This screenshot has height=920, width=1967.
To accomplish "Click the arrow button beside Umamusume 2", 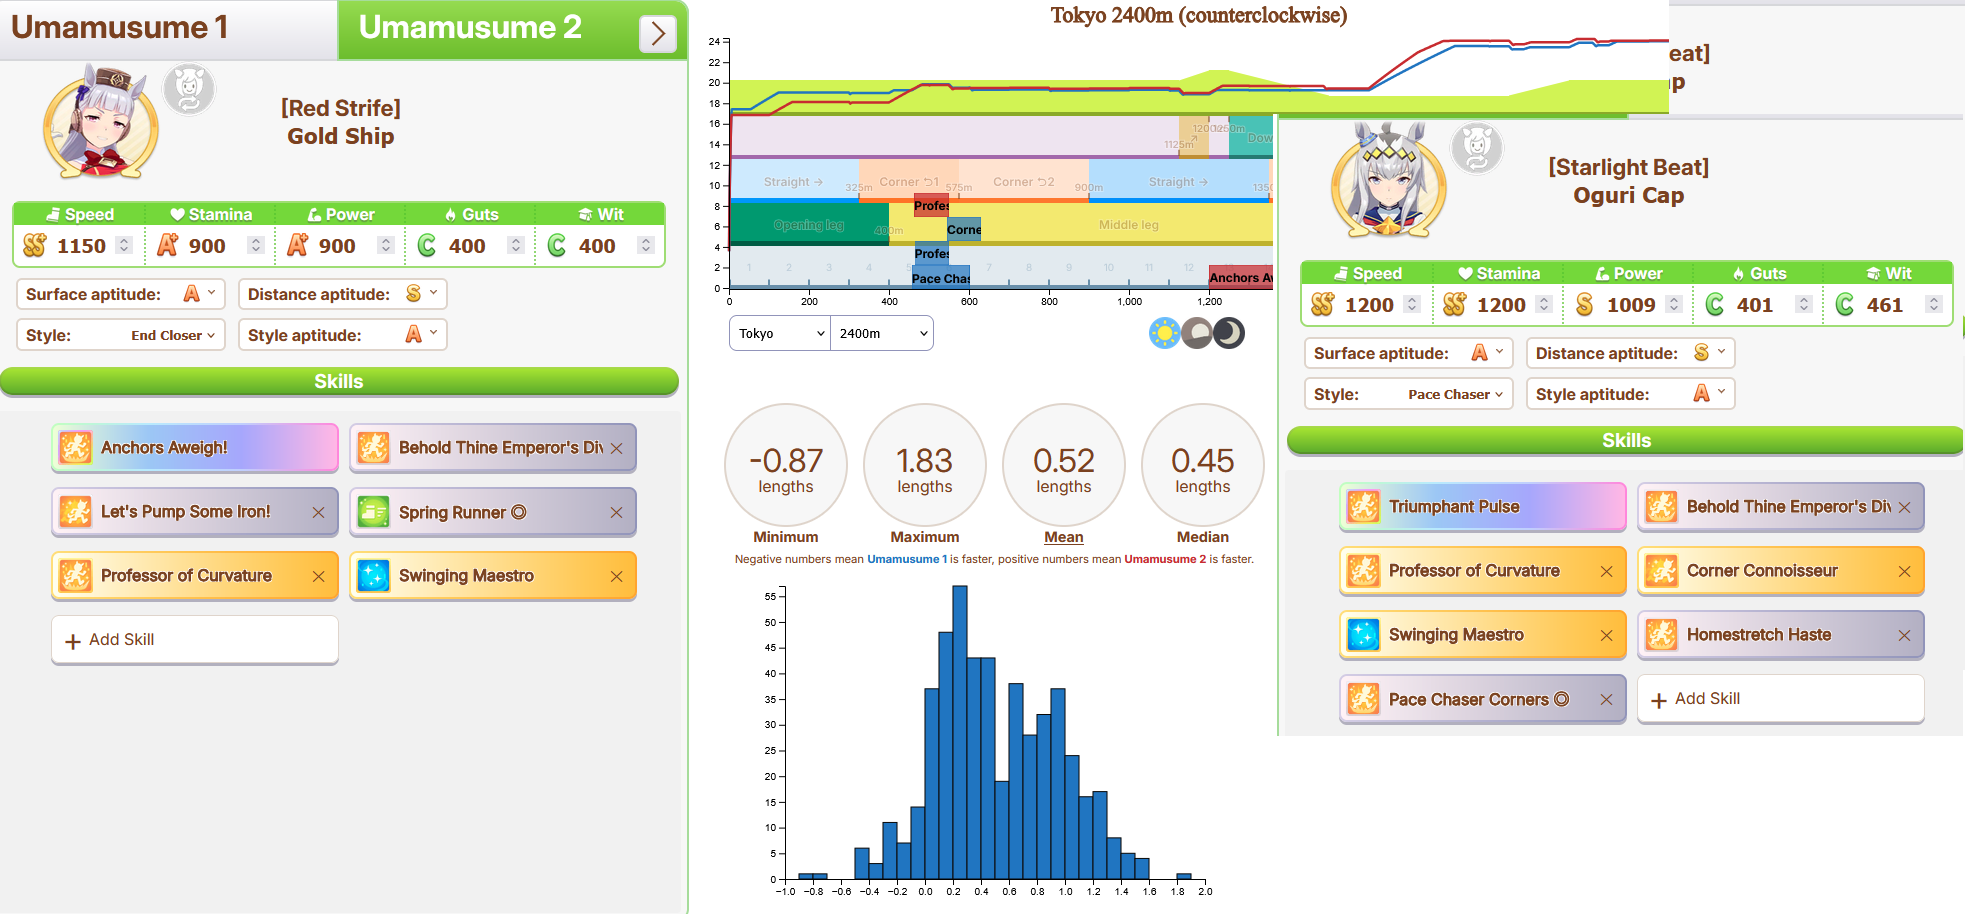I will point(658,34).
